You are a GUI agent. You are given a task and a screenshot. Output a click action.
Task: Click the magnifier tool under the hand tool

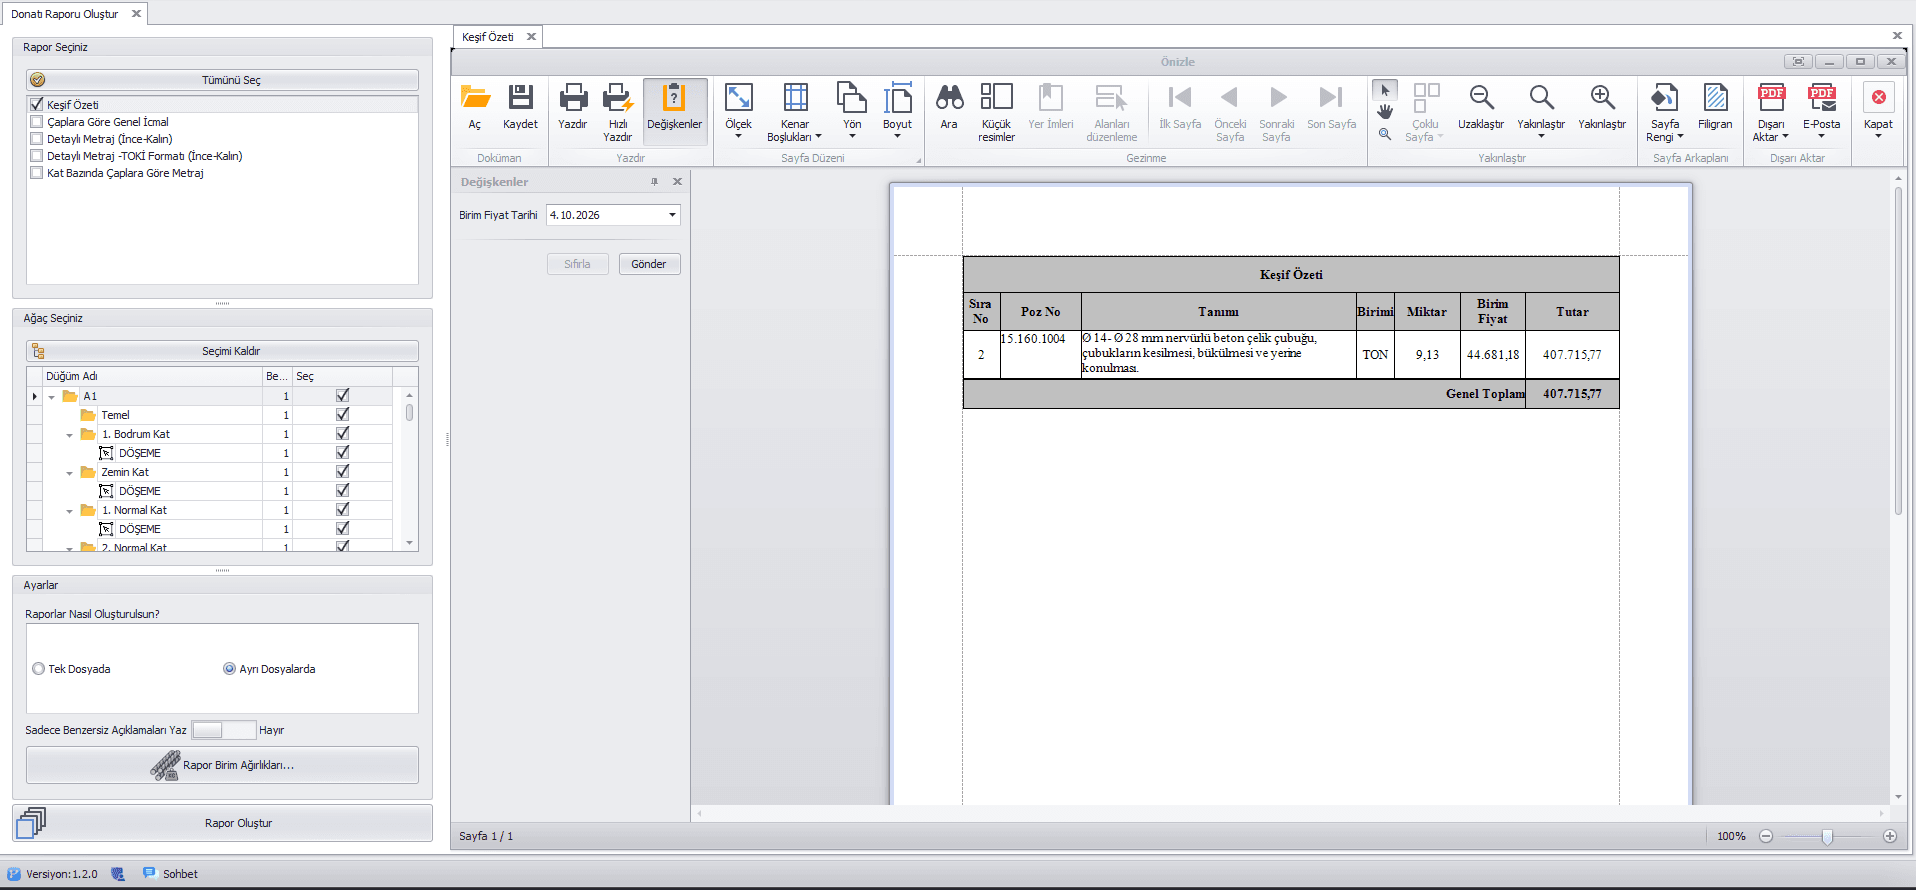coord(1385,134)
